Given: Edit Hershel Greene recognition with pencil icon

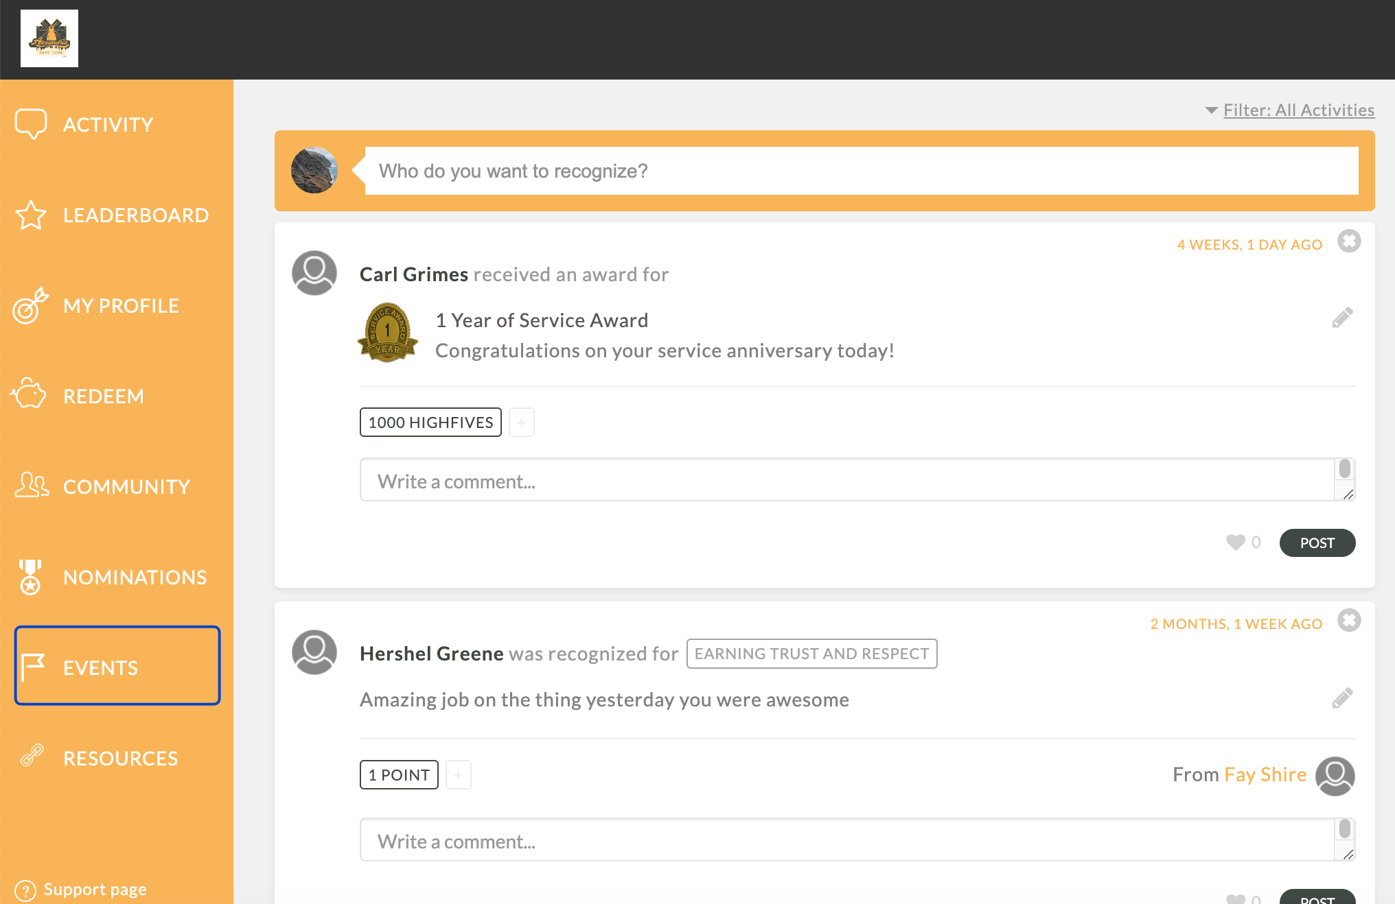Looking at the screenshot, I should pos(1342,698).
